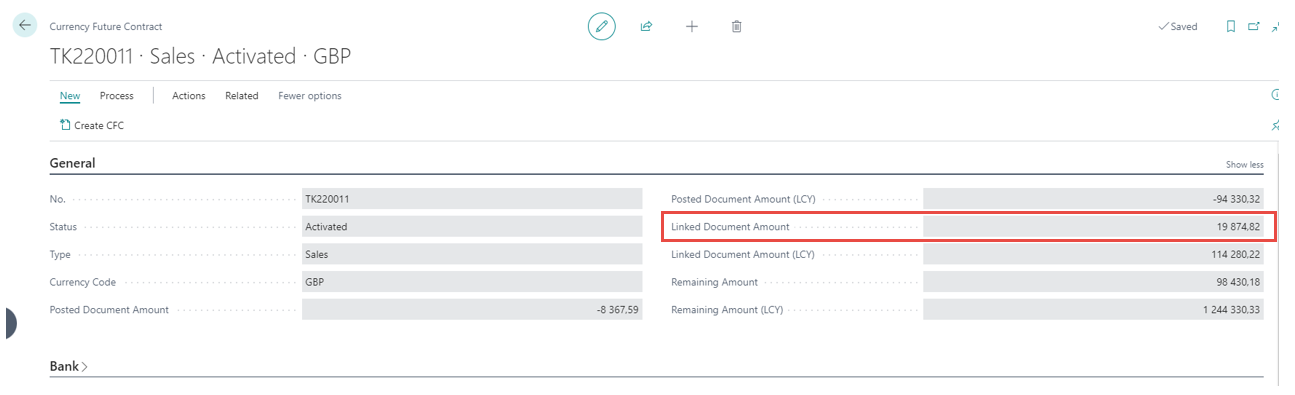This screenshot has height=395, width=1295.
Task: Click Show less in General section
Action: [x=1245, y=165]
